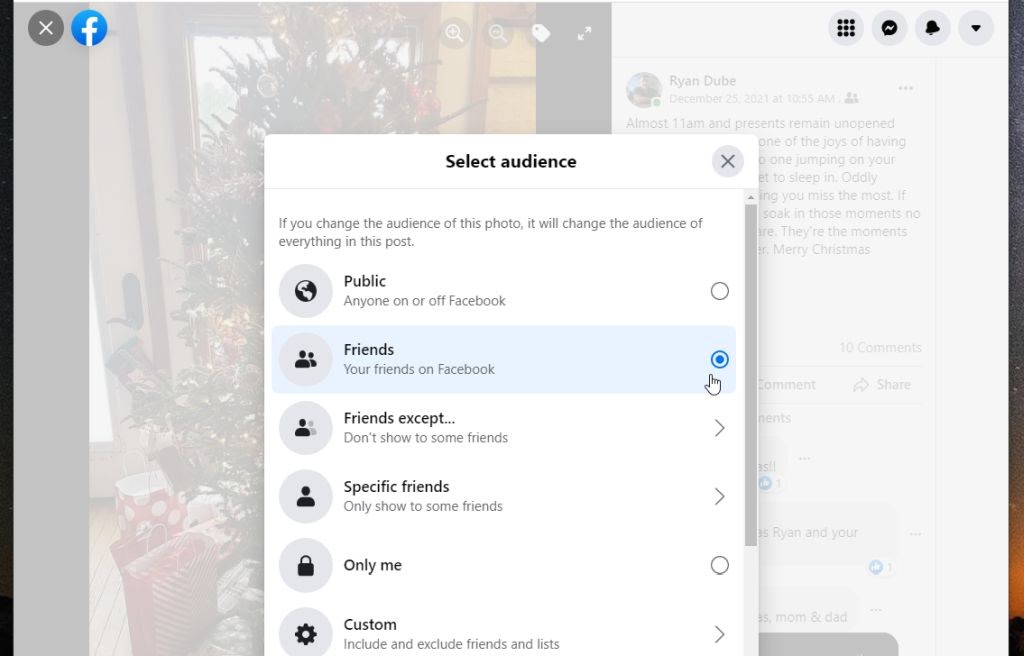Click Ryan Dube's profile picture
The height and width of the screenshot is (656, 1024).
tap(644, 90)
